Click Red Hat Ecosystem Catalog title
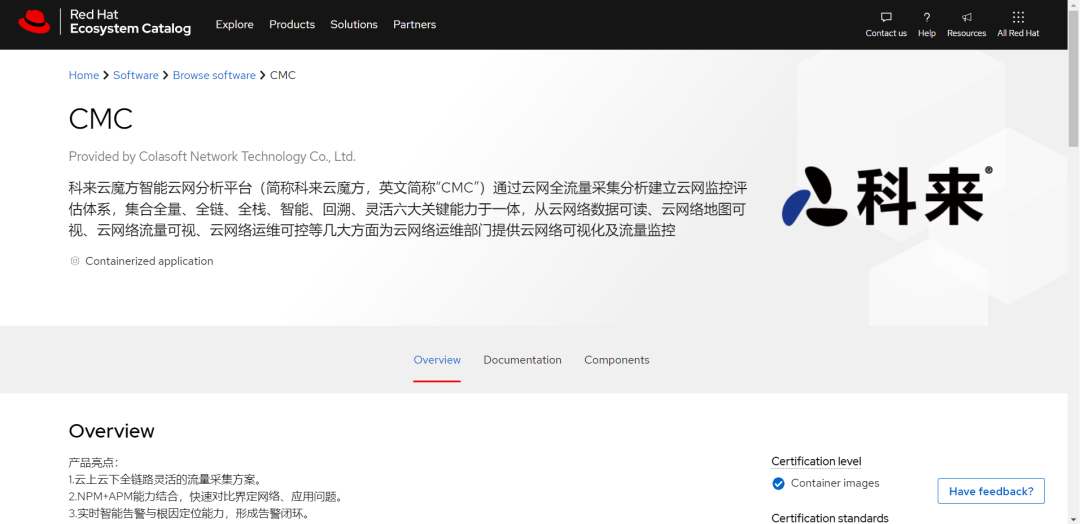Screen dimensions: 1080x524 130,22
